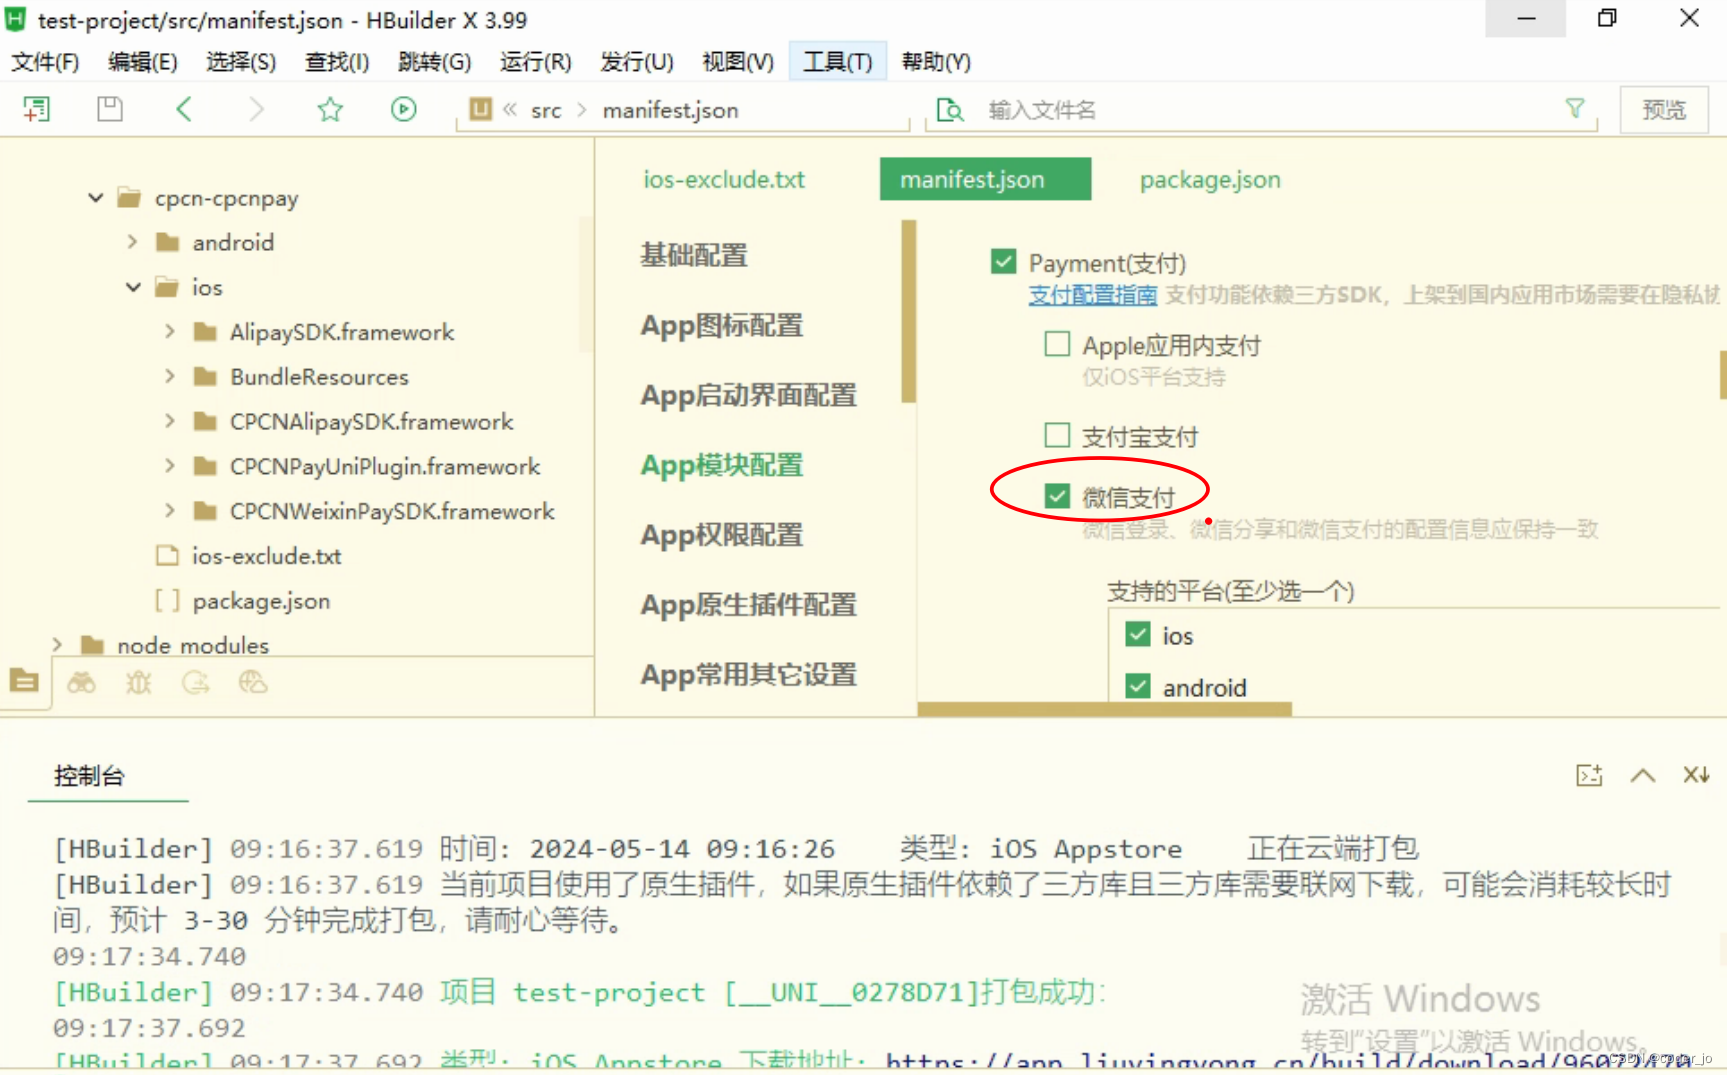
Task: Switch to the package.json editor tab
Action: coord(1210,179)
